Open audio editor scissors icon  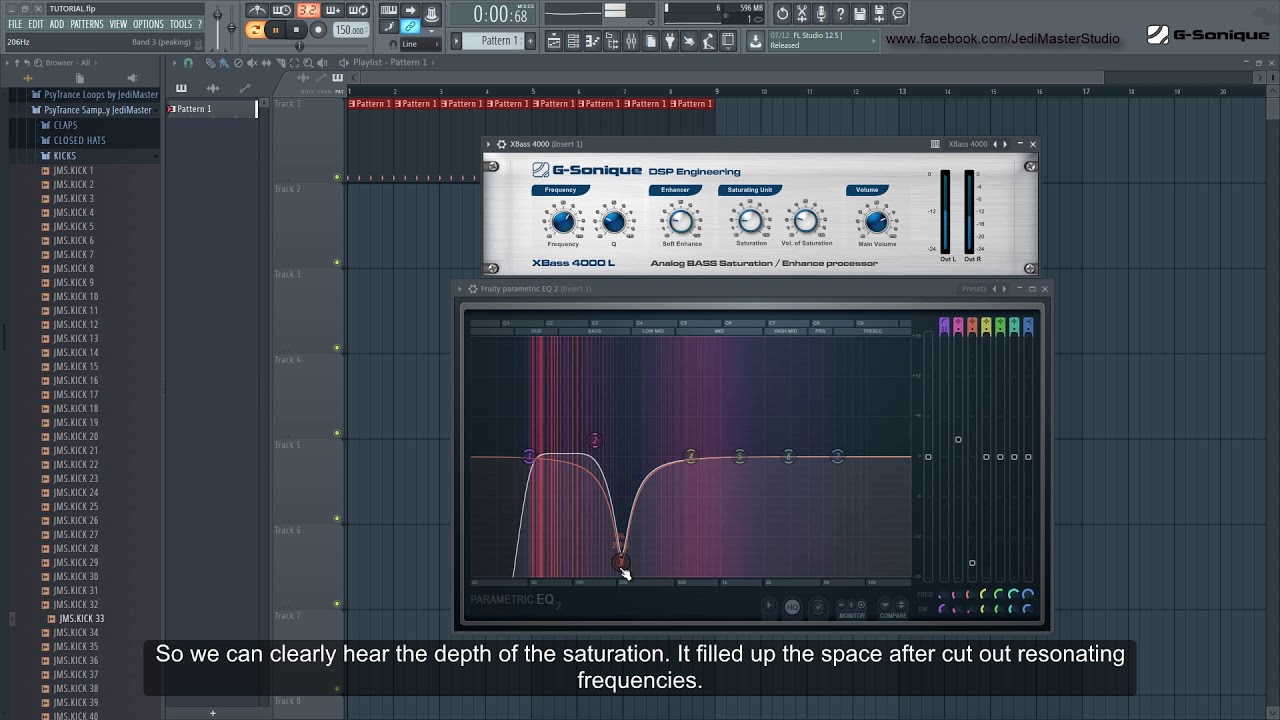click(x=802, y=13)
